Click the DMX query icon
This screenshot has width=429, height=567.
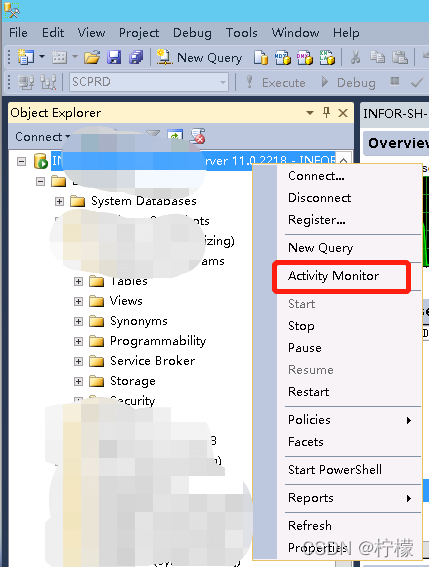[x=305, y=57]
